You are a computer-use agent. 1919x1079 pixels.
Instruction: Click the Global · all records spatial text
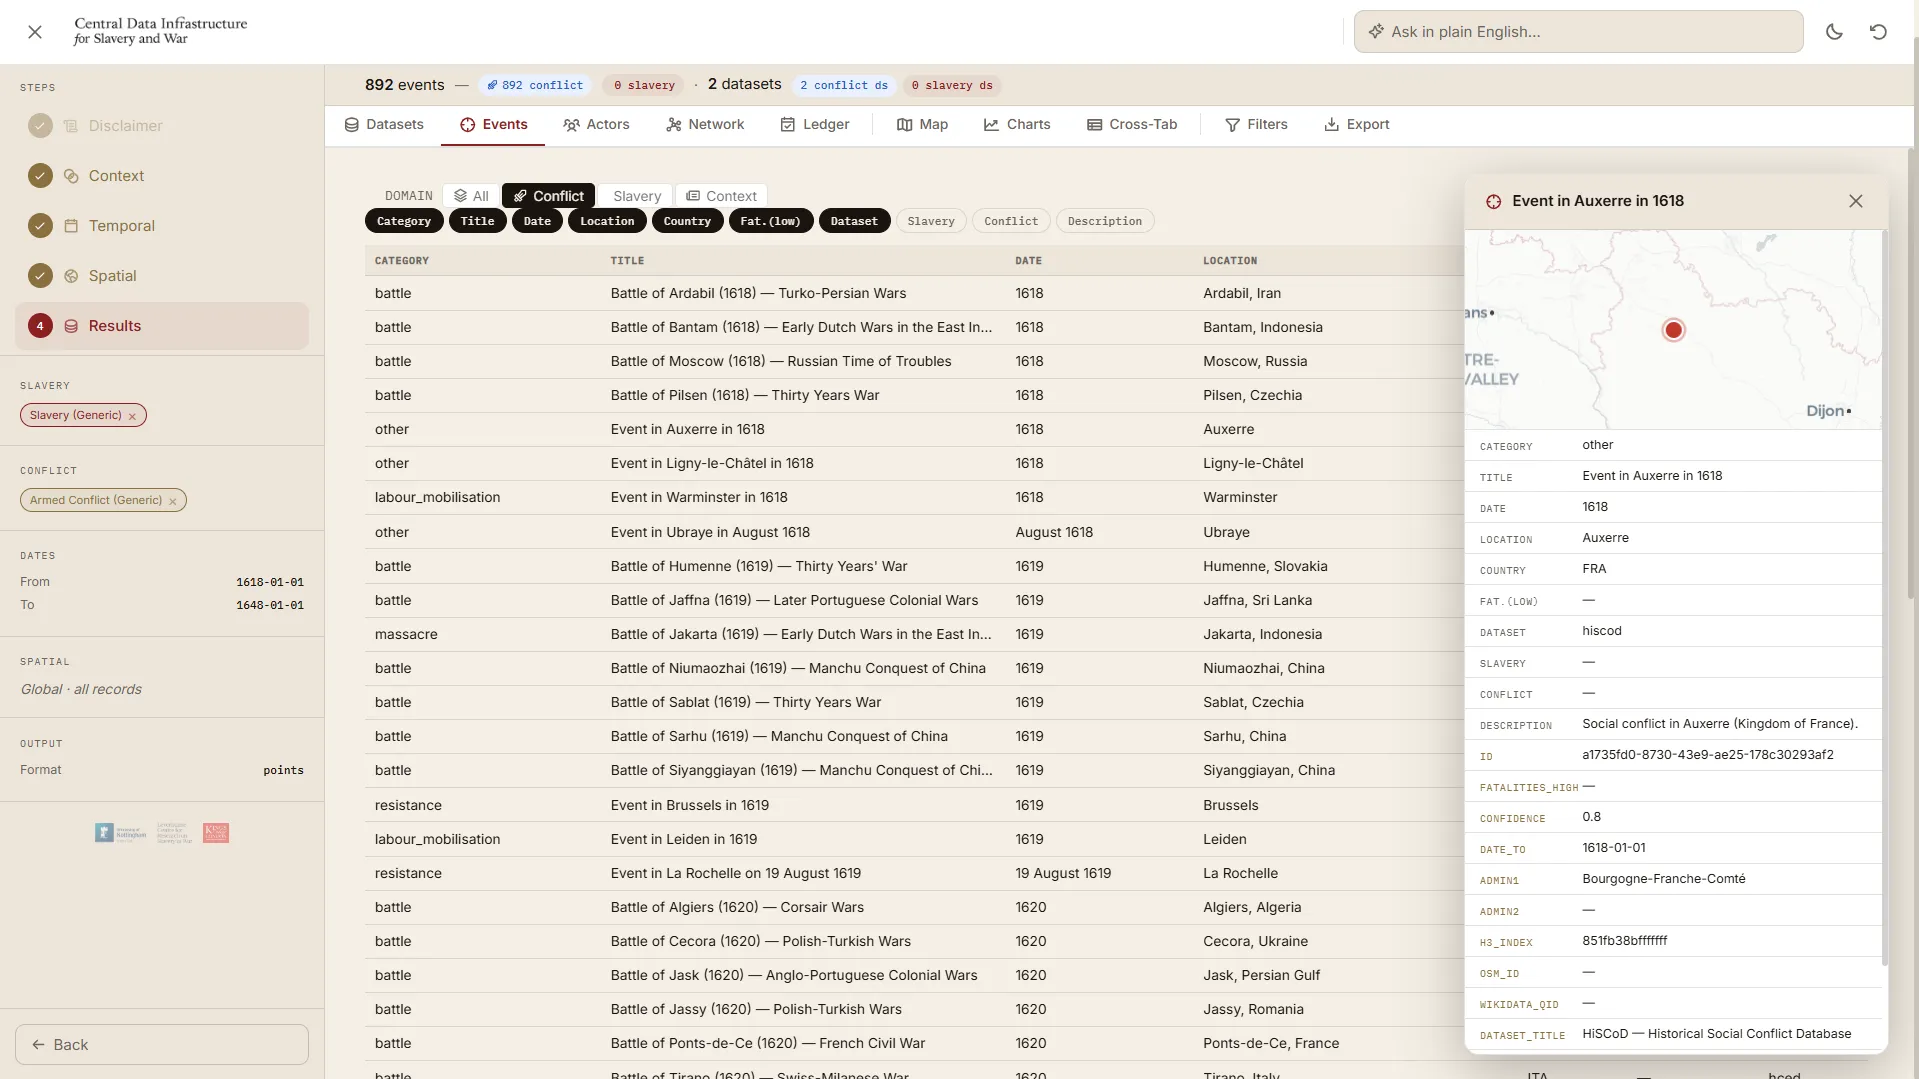click(81, 689)
